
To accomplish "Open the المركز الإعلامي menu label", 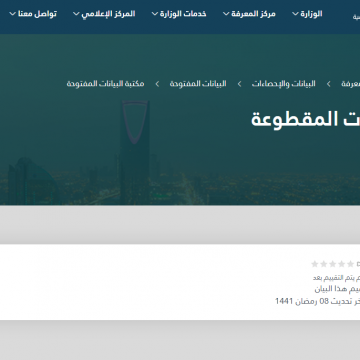I will pos(108,14).
